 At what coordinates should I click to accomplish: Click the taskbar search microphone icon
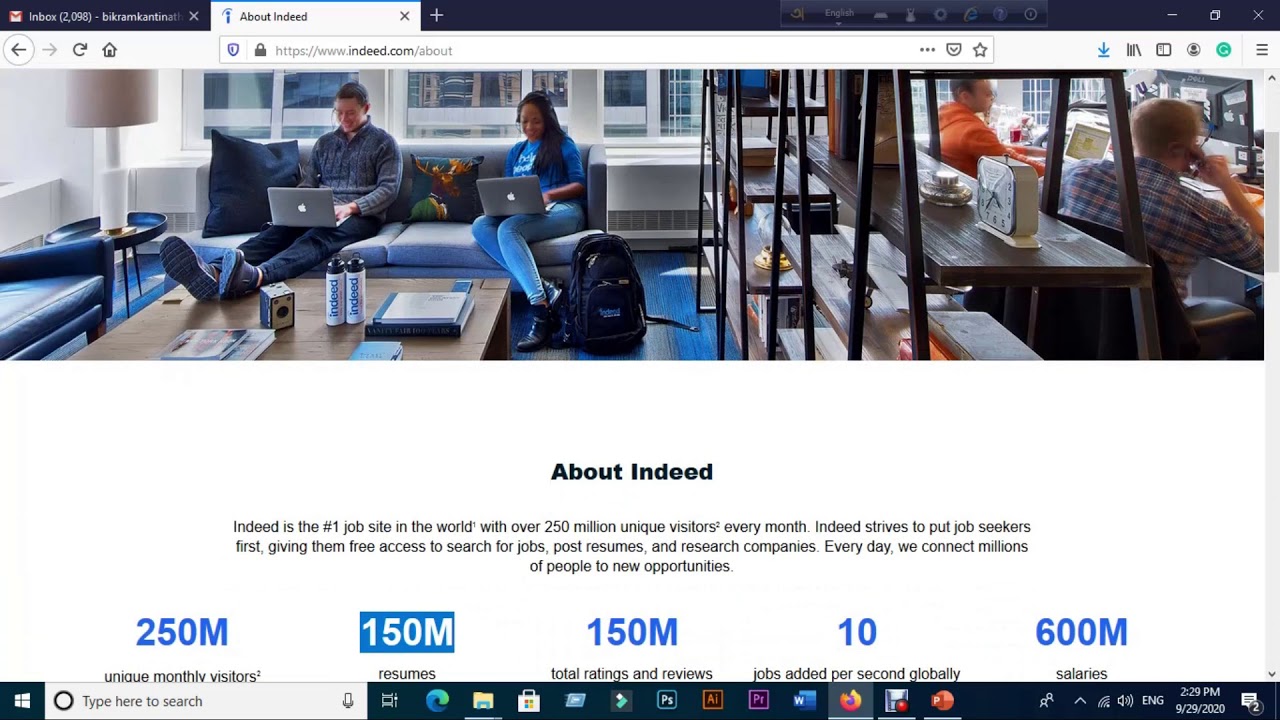[x=348, y=701]
